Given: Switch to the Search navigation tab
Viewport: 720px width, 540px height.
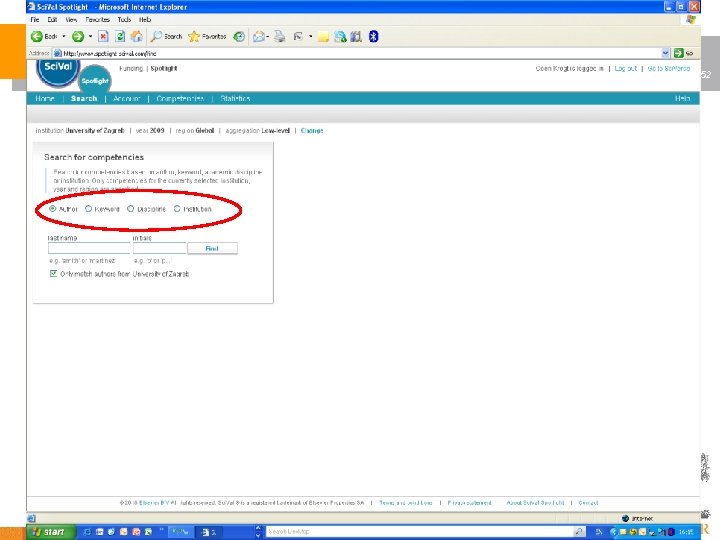Looking at the screenshot, I should pyautogui.click(x=84, y=98).
